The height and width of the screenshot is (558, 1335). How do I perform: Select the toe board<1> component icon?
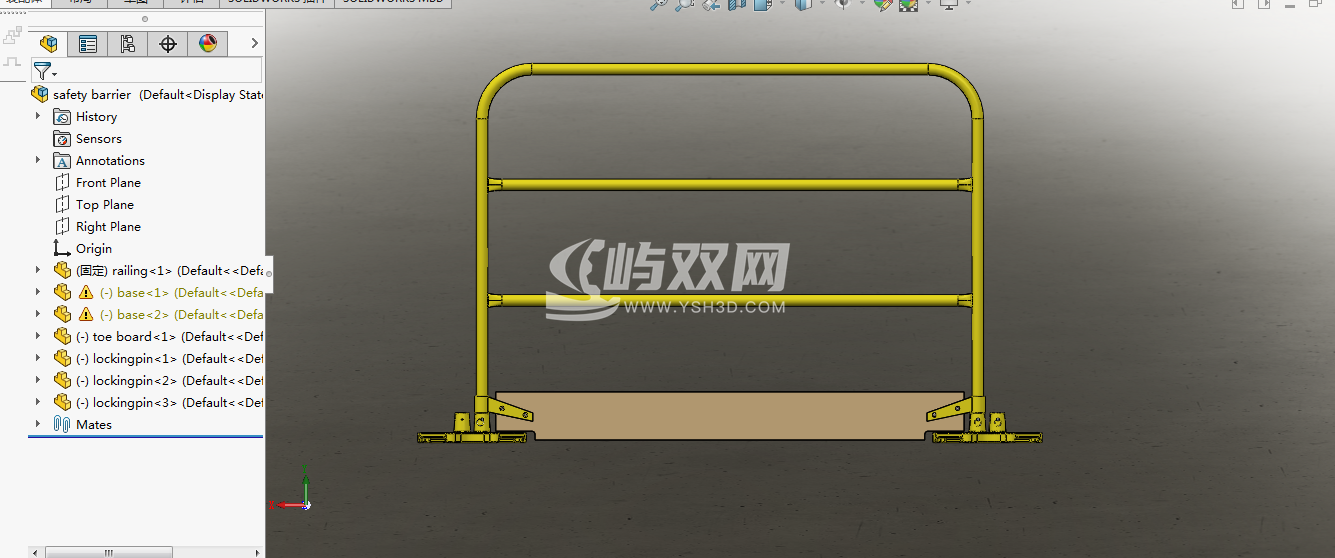pos(62,337)
